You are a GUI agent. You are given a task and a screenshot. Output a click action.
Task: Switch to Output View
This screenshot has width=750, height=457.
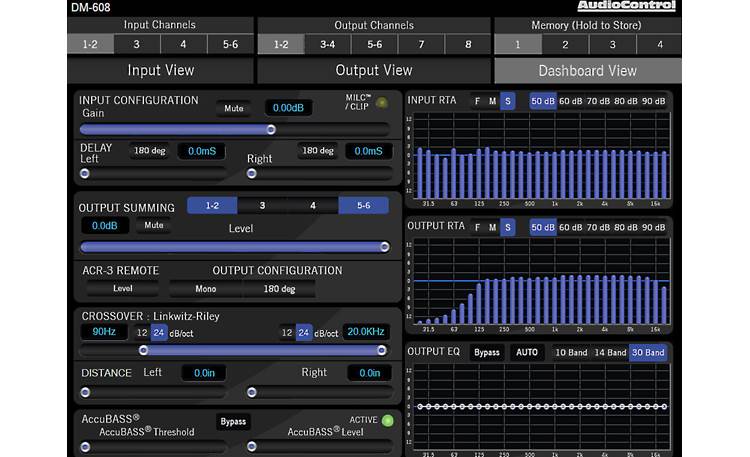[374, 70]
